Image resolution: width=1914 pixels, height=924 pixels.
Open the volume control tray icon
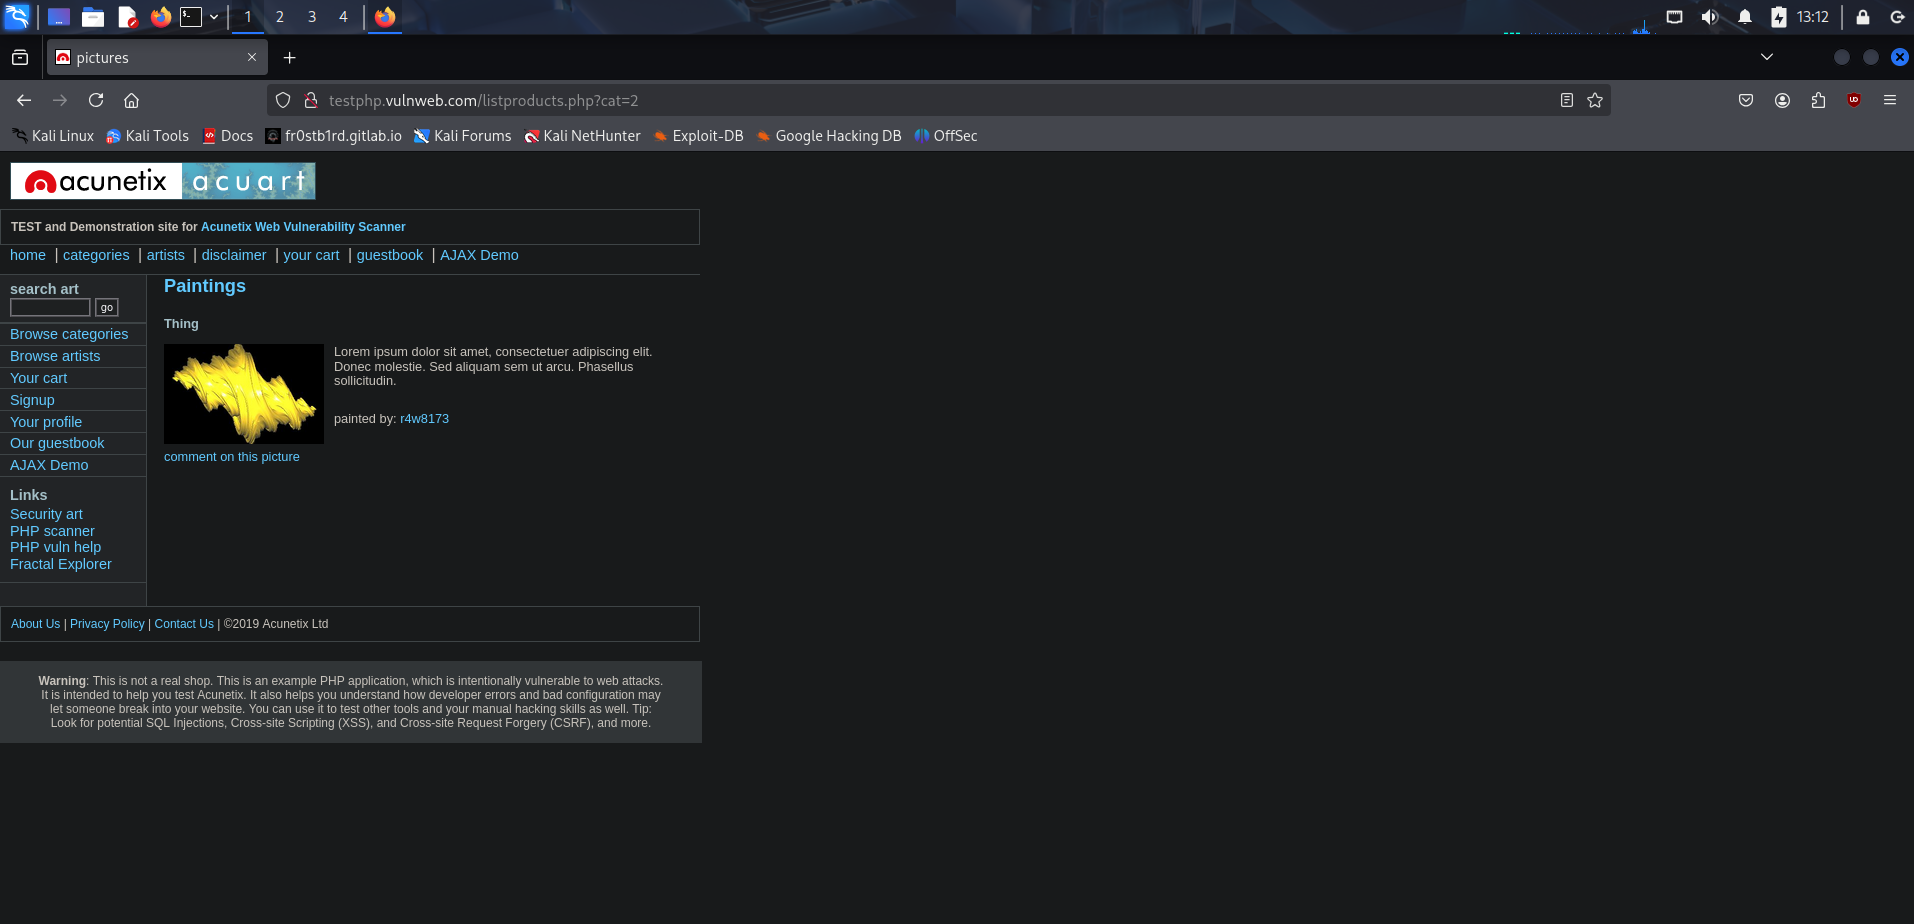coord(1710,17)
